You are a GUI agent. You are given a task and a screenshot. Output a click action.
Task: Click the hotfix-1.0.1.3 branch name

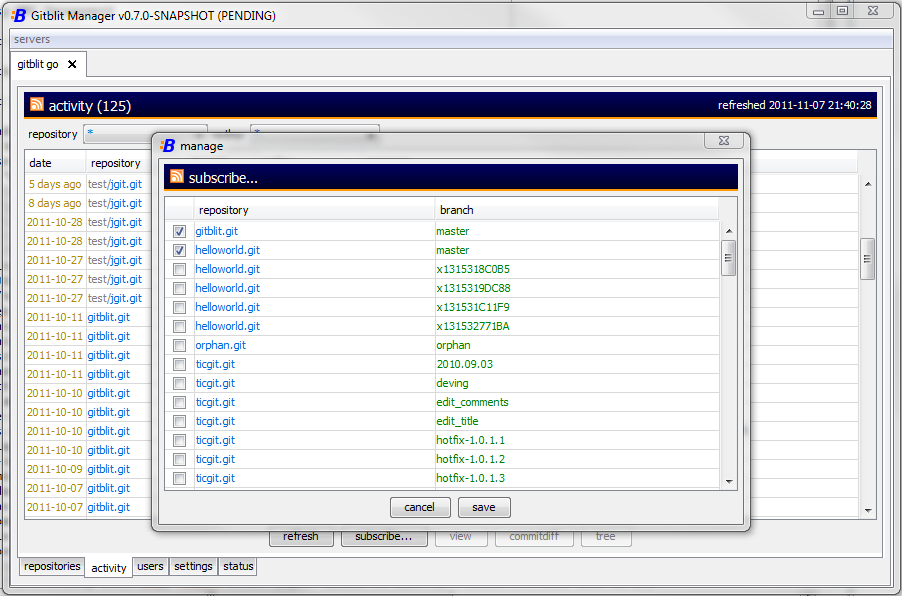click(x=471, y=478)
